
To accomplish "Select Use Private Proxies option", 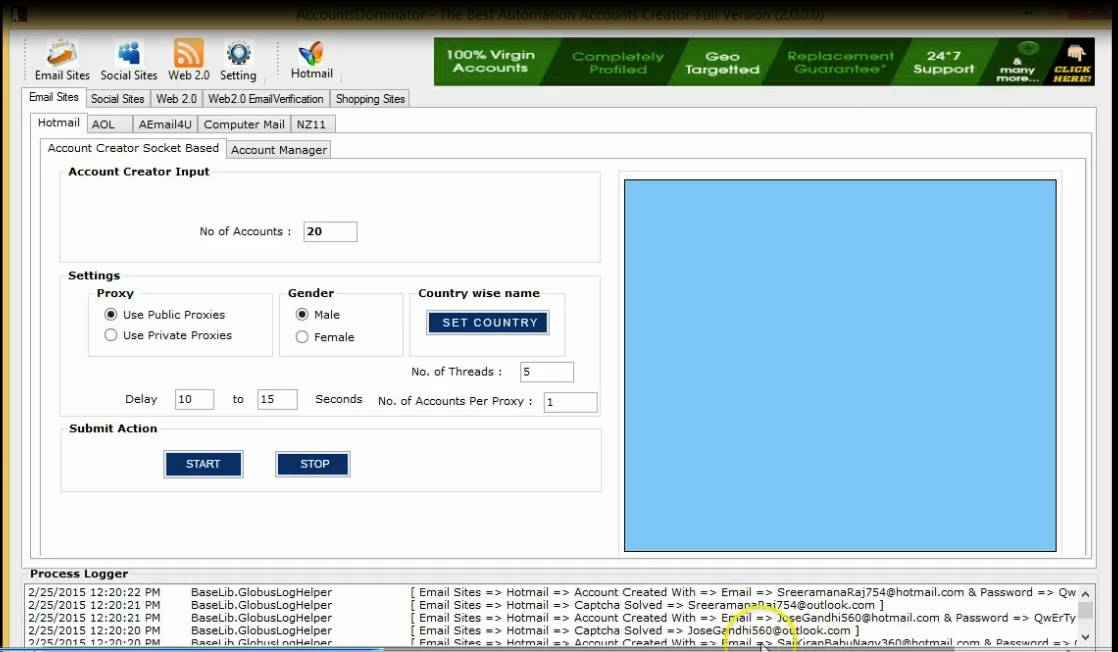I will (111, 335).
